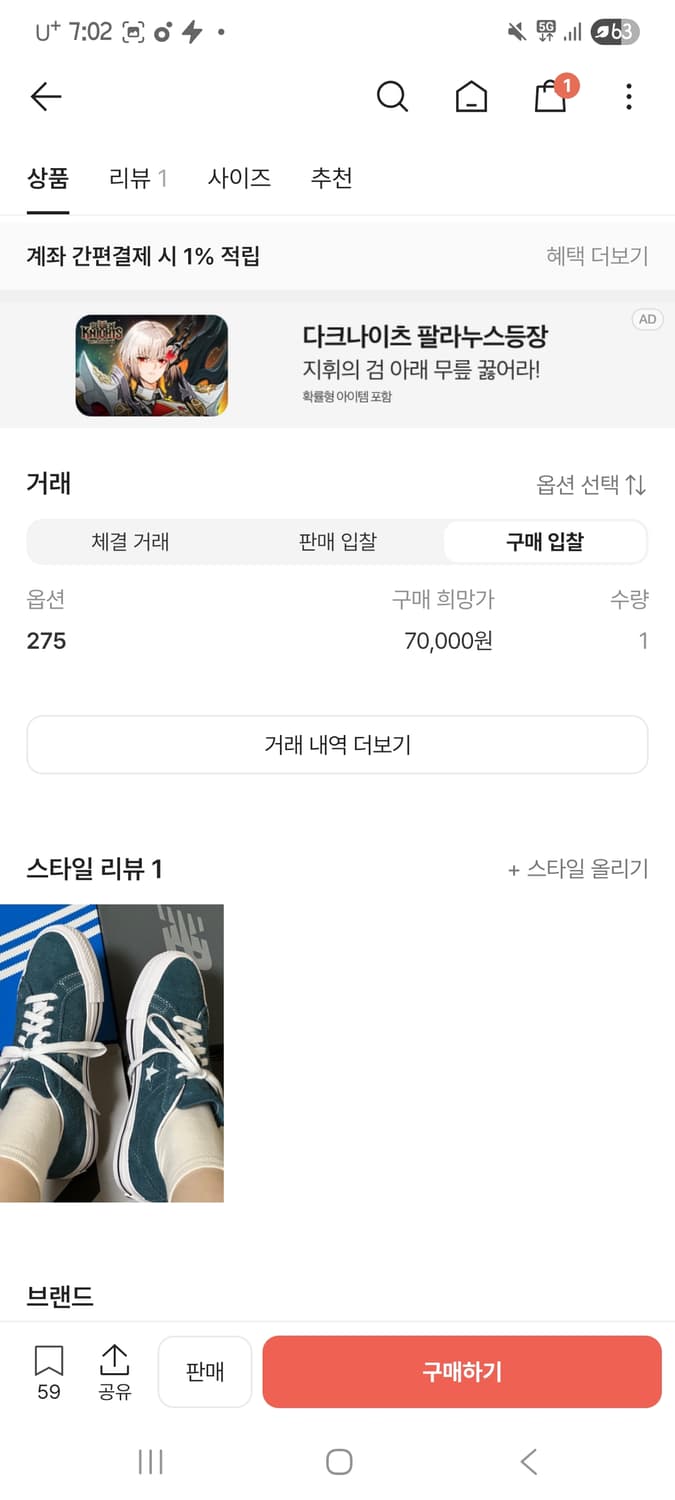Keep 구매 입찰 tab selected
Image resolution: width=675 pixels, height=1500 pixels.
[x=544, y=542]
